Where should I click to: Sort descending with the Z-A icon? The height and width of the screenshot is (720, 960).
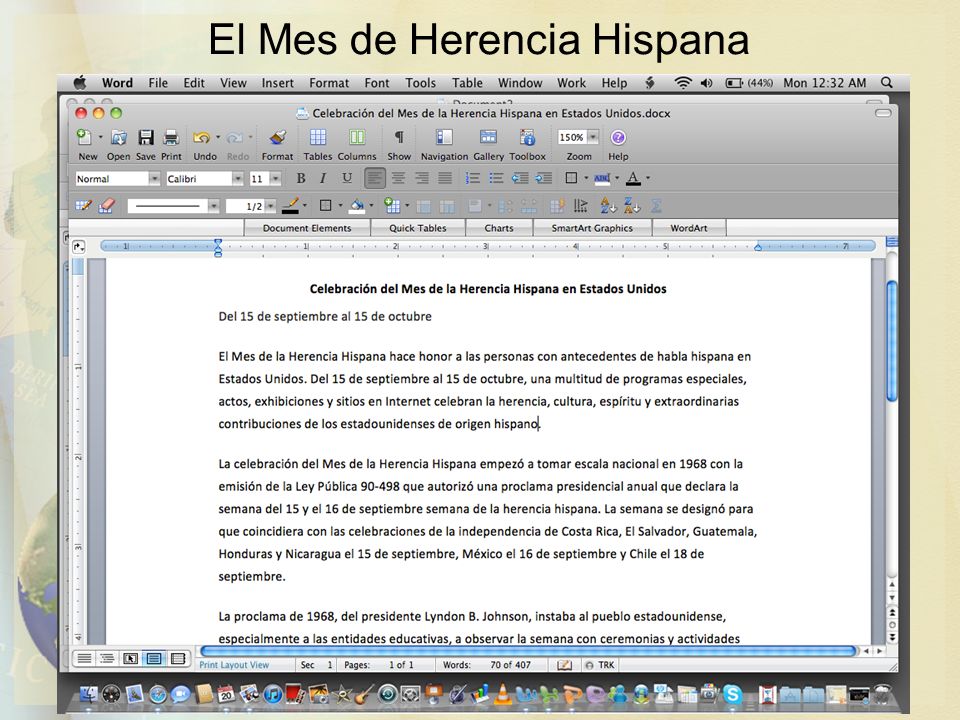[632, 206]
